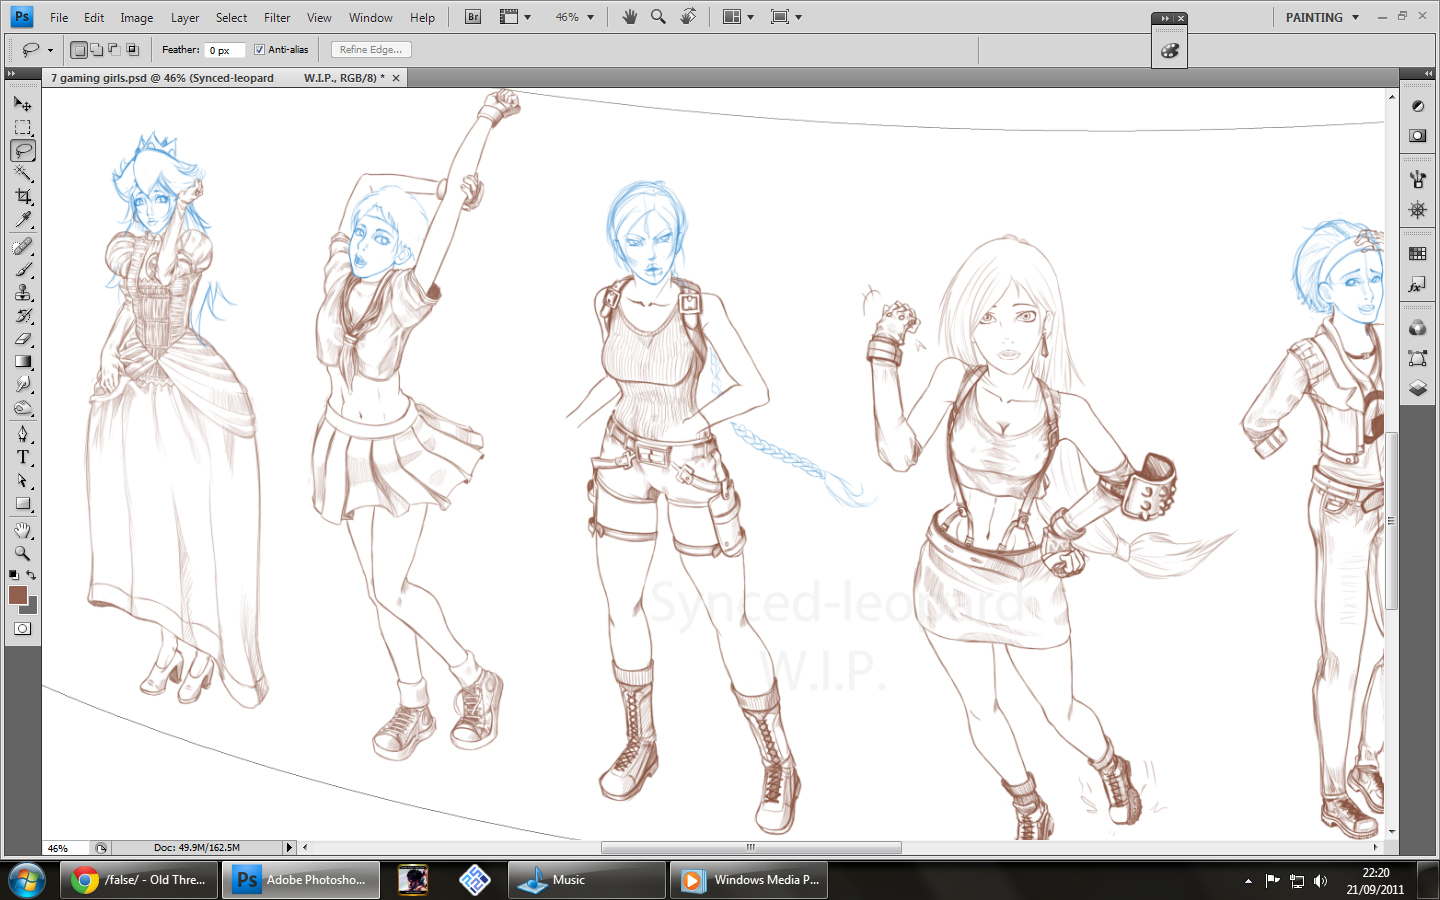Open the Image menu
Image resolution: width=1440 pixels, height=900 pixels.
[x=137, y=18]
